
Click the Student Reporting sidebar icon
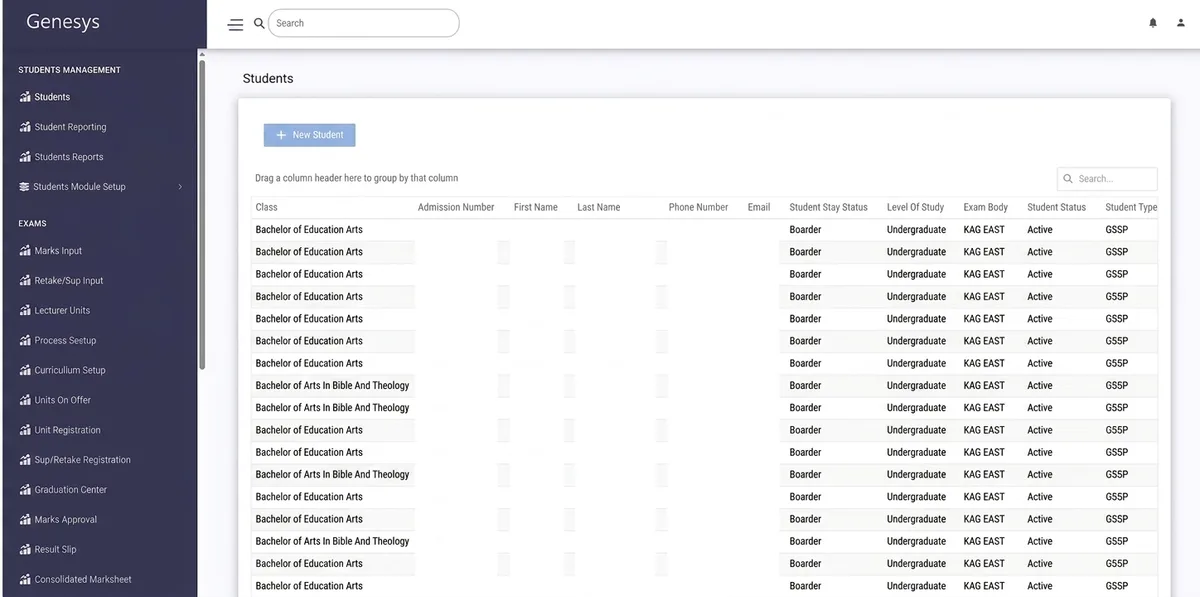[x=25, y=127]
